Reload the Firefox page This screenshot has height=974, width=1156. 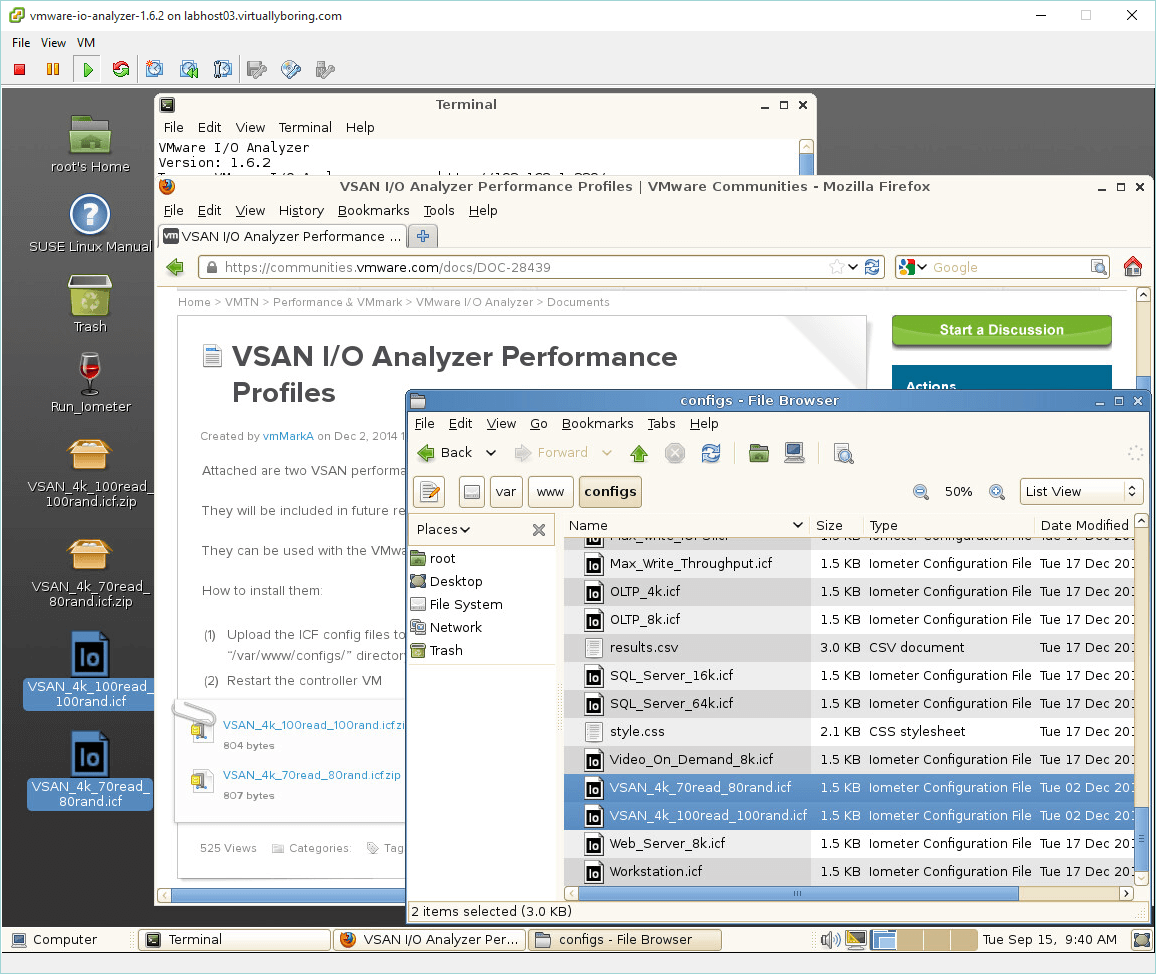pyautogui.click(x=872, y=267)
